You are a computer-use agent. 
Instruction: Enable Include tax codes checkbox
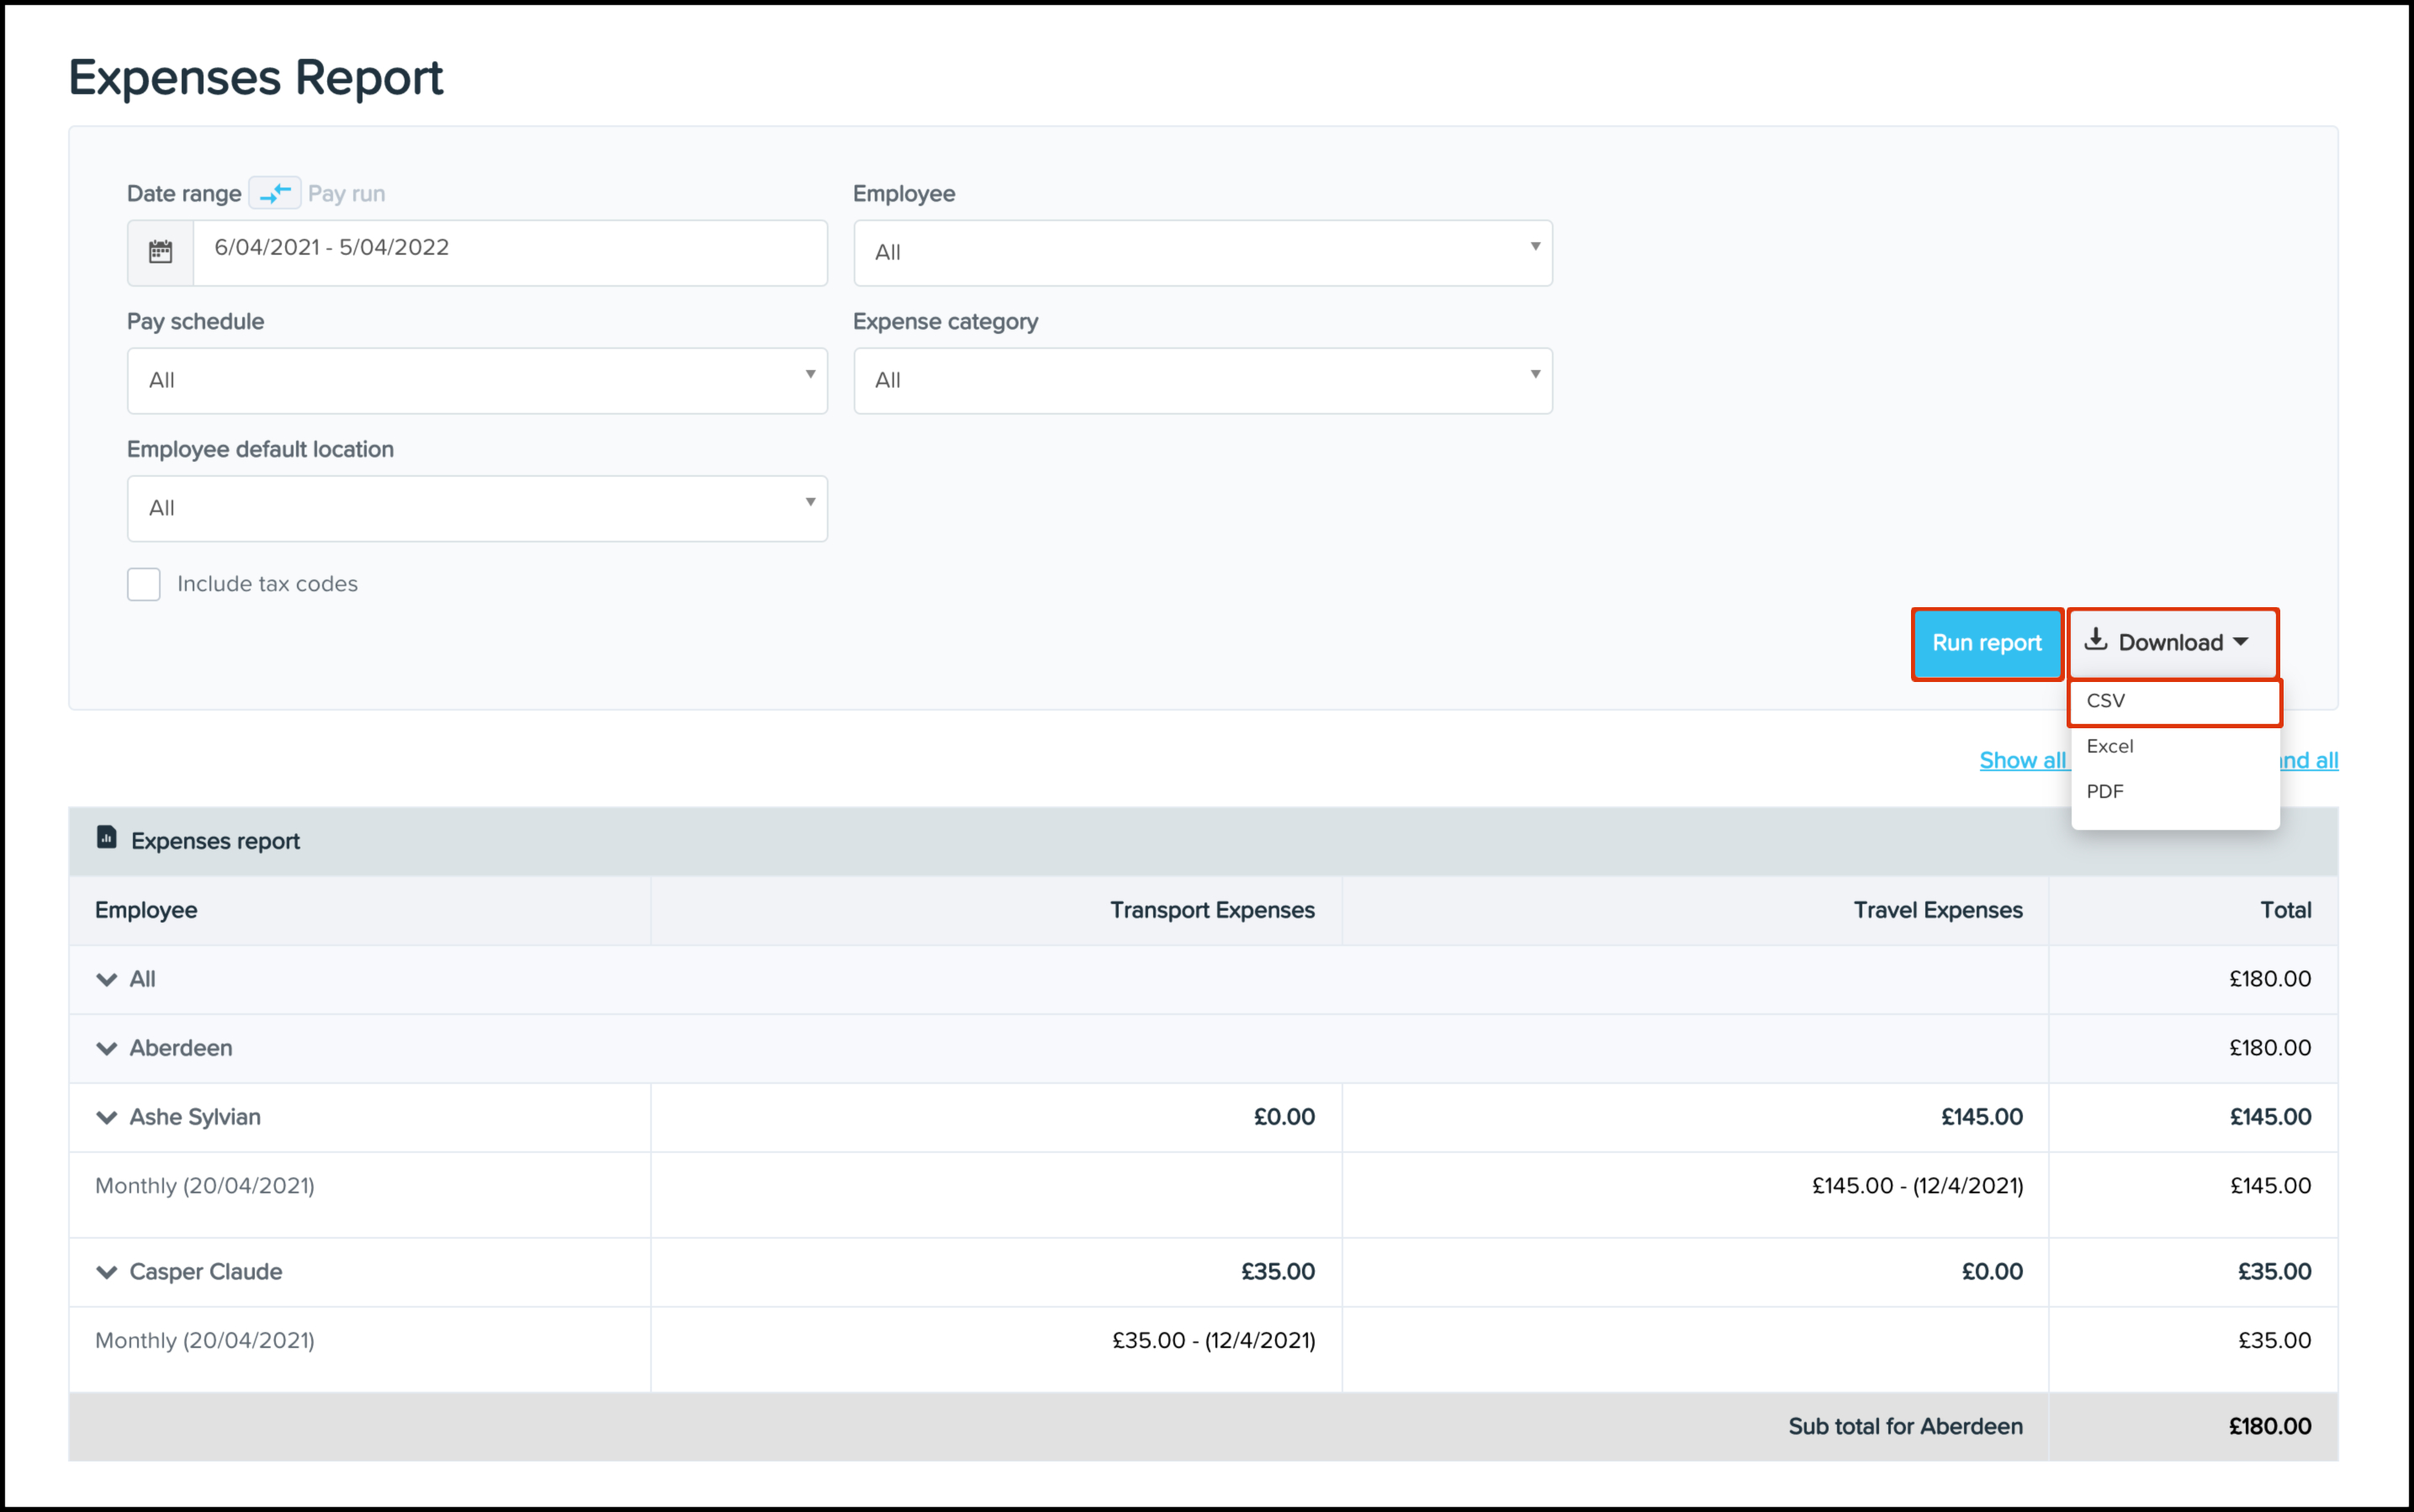coord(144,584)
